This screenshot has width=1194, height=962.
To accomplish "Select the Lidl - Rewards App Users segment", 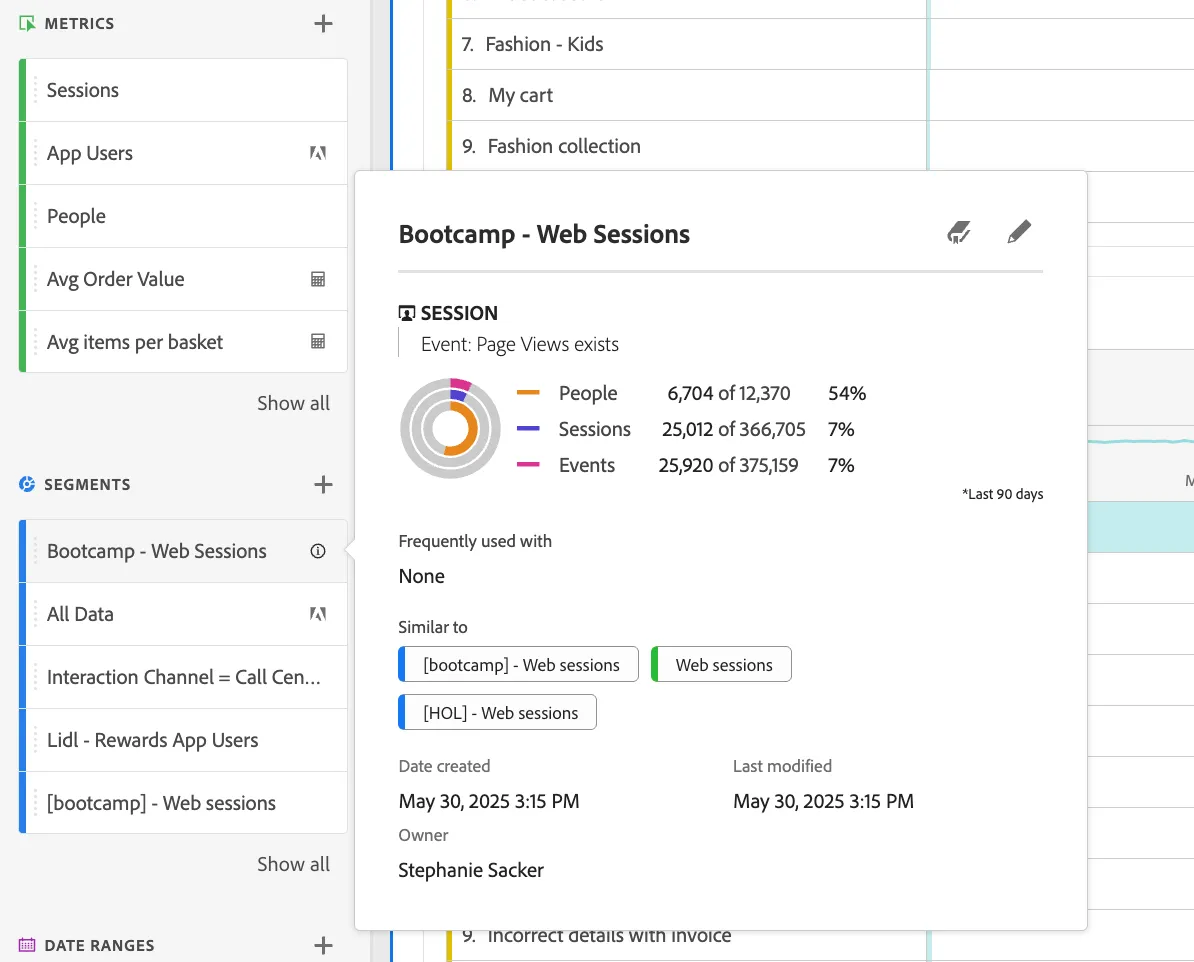I will [183, 740].
